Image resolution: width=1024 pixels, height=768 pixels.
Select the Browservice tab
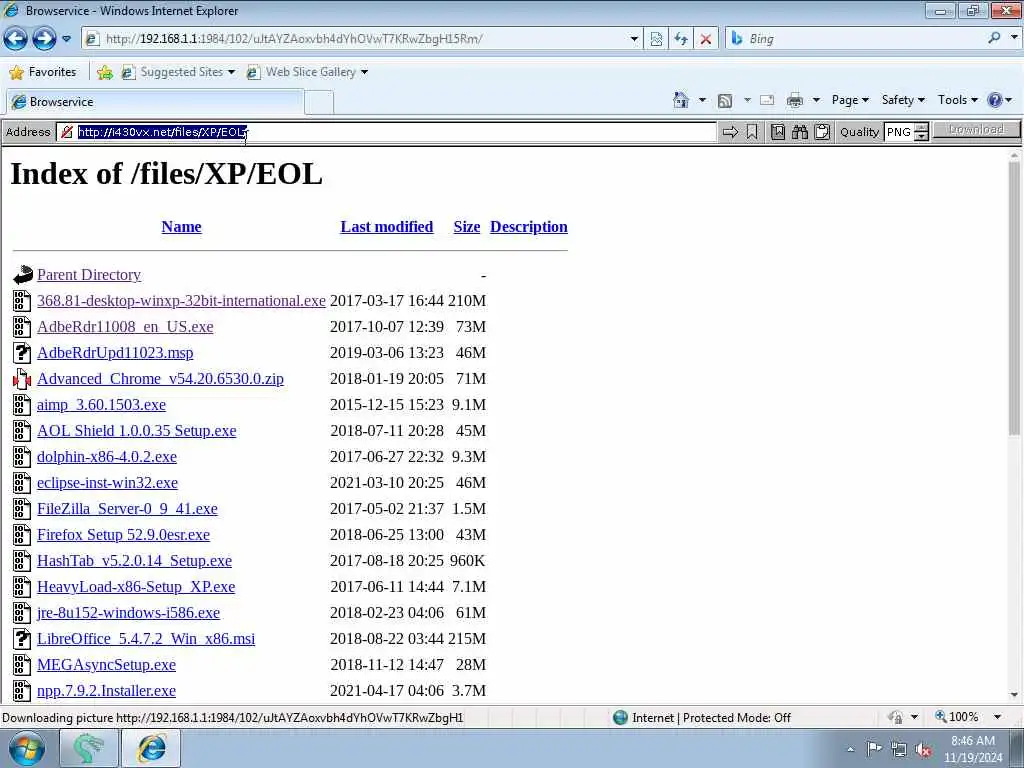click(155, 102)
